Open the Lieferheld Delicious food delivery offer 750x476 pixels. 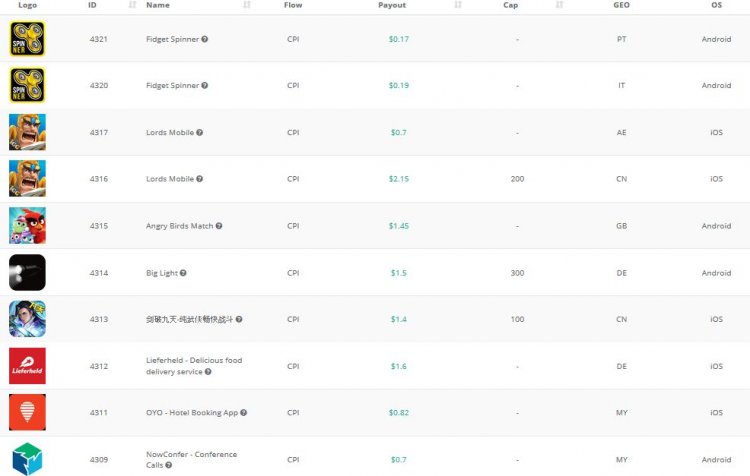(193, 360)
